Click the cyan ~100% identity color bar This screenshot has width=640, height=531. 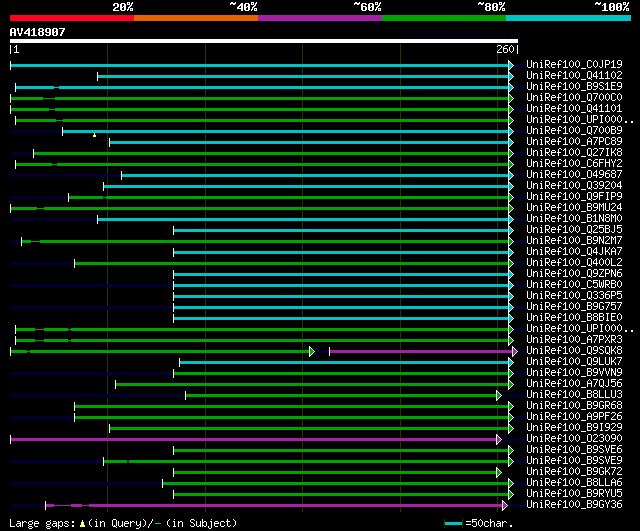click(569, 18)
